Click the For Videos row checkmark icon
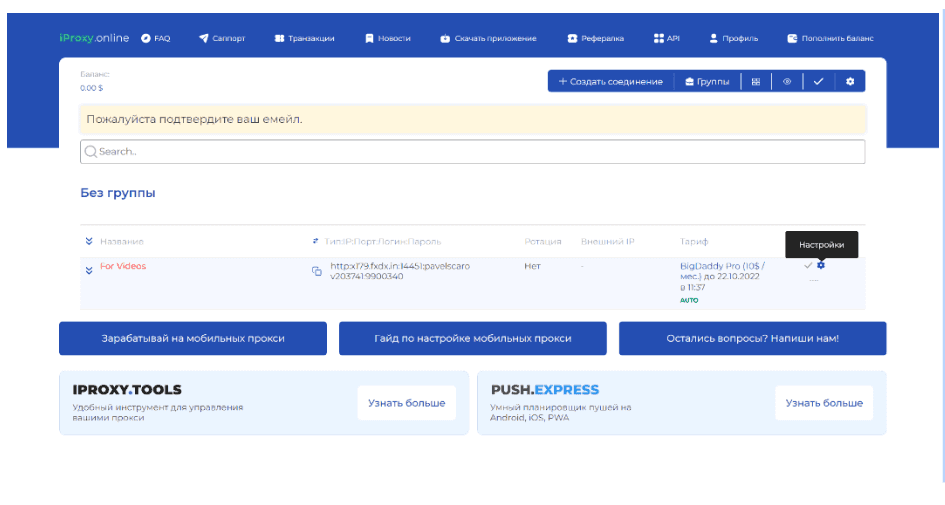945x505 pixels. pos(808,265)
